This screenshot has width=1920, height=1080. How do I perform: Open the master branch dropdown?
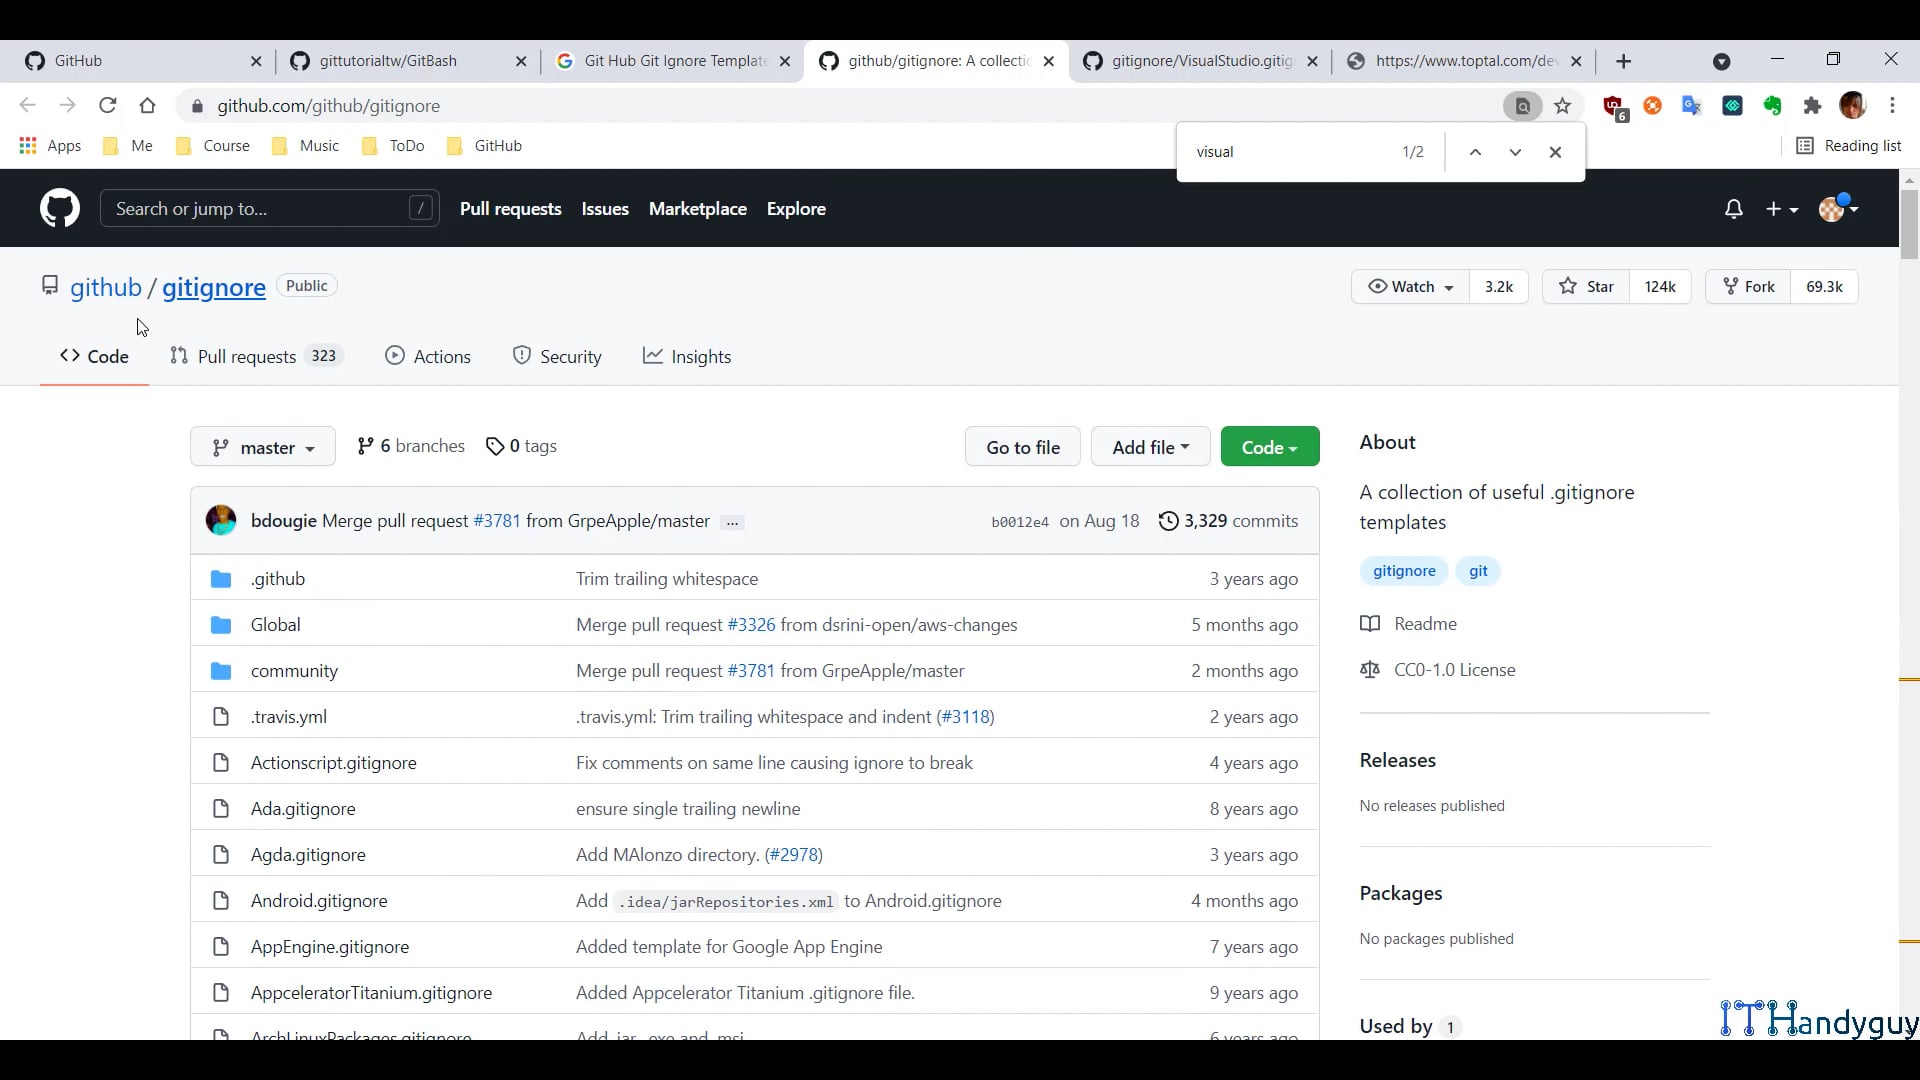click(263, 447)
